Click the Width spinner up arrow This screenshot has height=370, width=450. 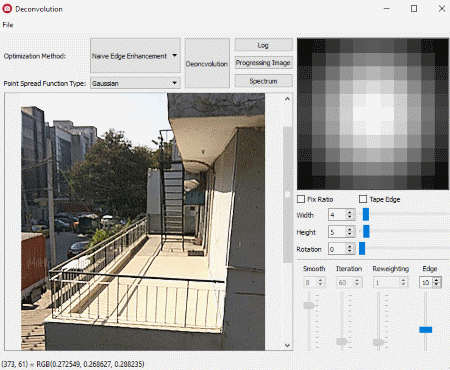[349, 212]
